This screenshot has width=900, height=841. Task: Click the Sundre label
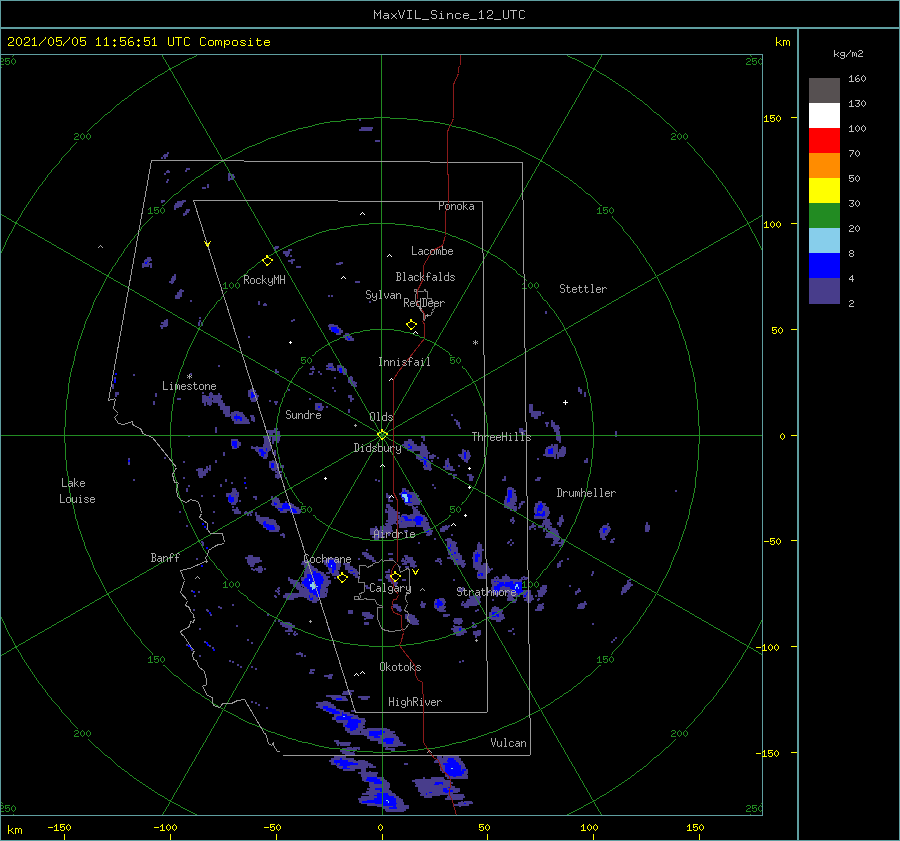point(303,415)
